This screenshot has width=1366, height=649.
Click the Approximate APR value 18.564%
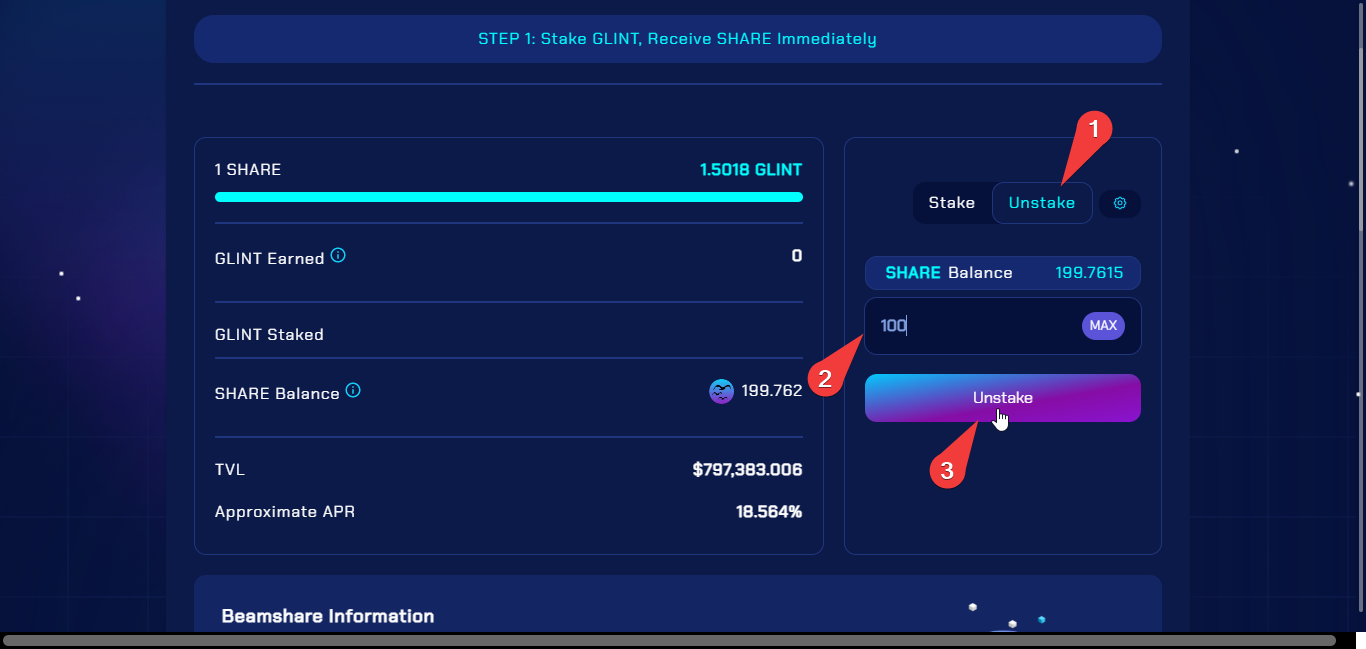click(x=768, y=512)
